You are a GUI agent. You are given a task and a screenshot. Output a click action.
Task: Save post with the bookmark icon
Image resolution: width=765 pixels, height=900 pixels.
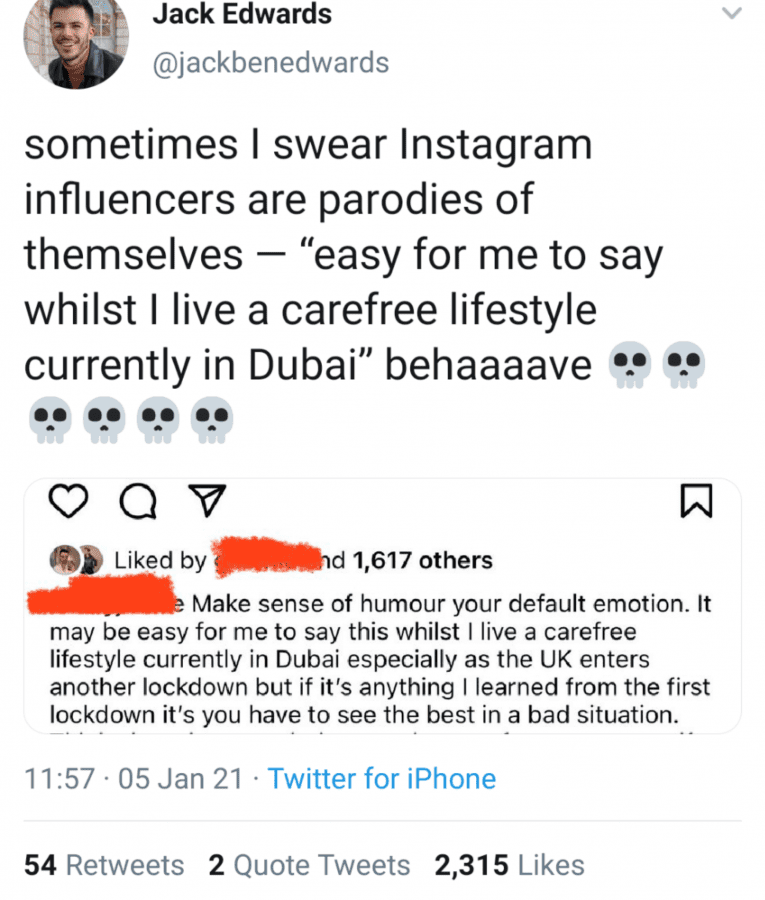point(696,501)
